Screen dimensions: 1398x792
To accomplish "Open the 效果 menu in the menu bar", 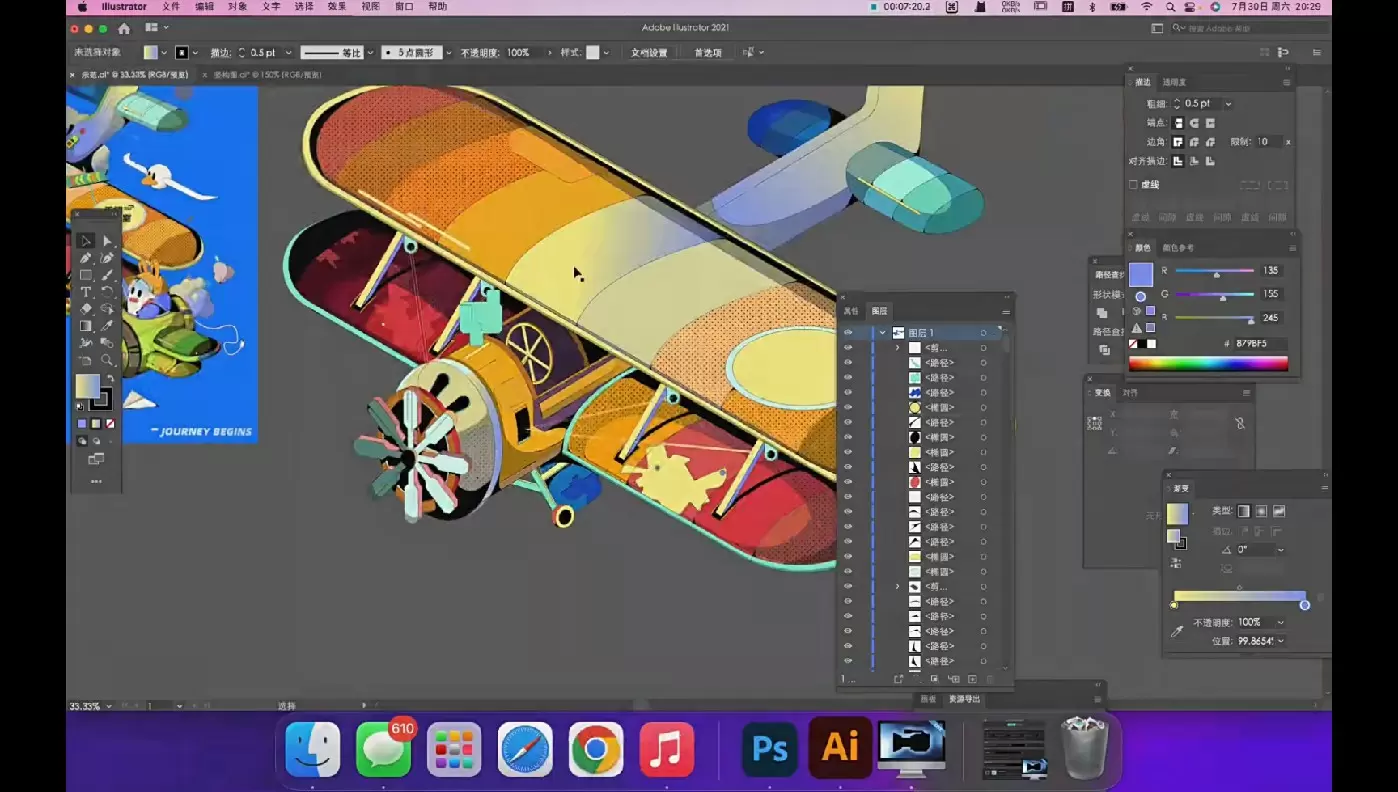I will click(337, 7).
